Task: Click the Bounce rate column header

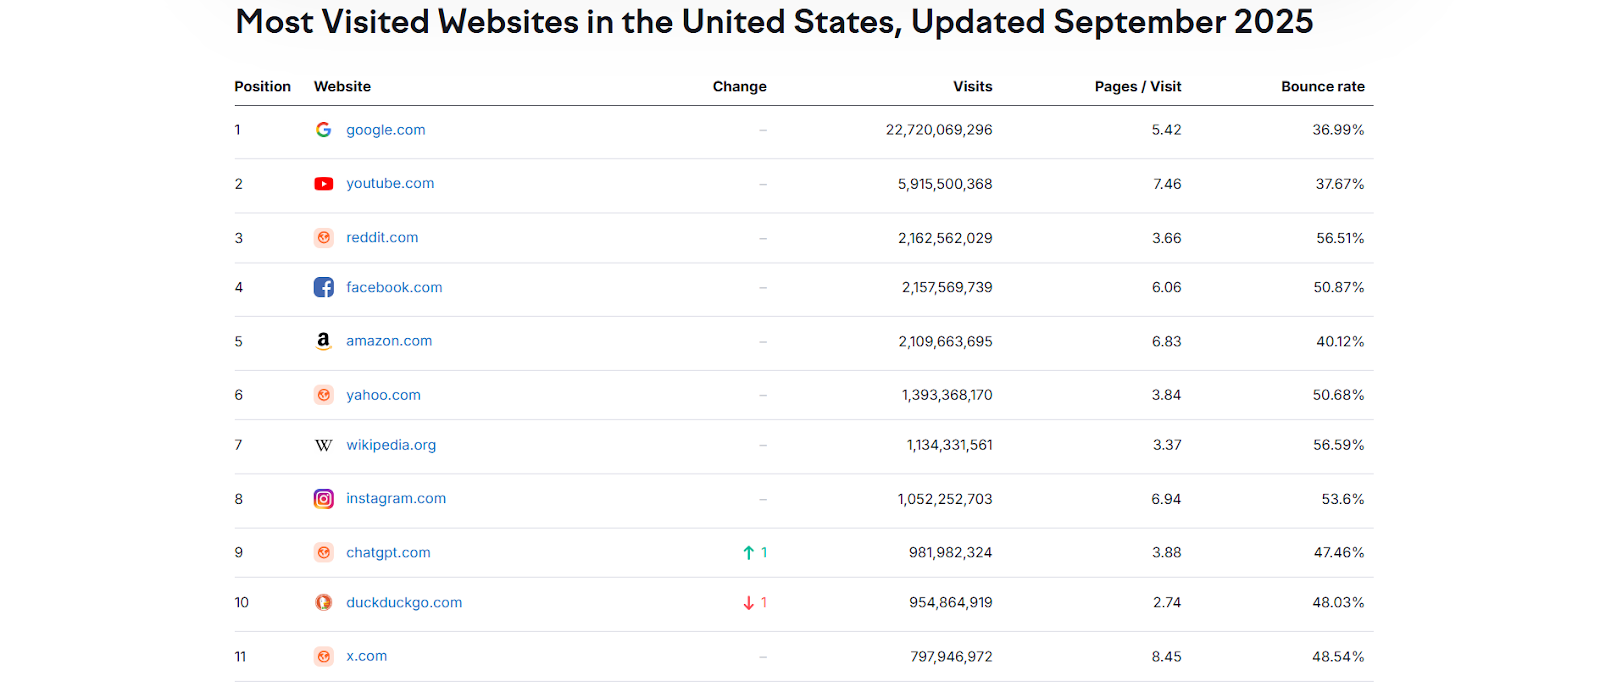Action: coord(1322,87)
